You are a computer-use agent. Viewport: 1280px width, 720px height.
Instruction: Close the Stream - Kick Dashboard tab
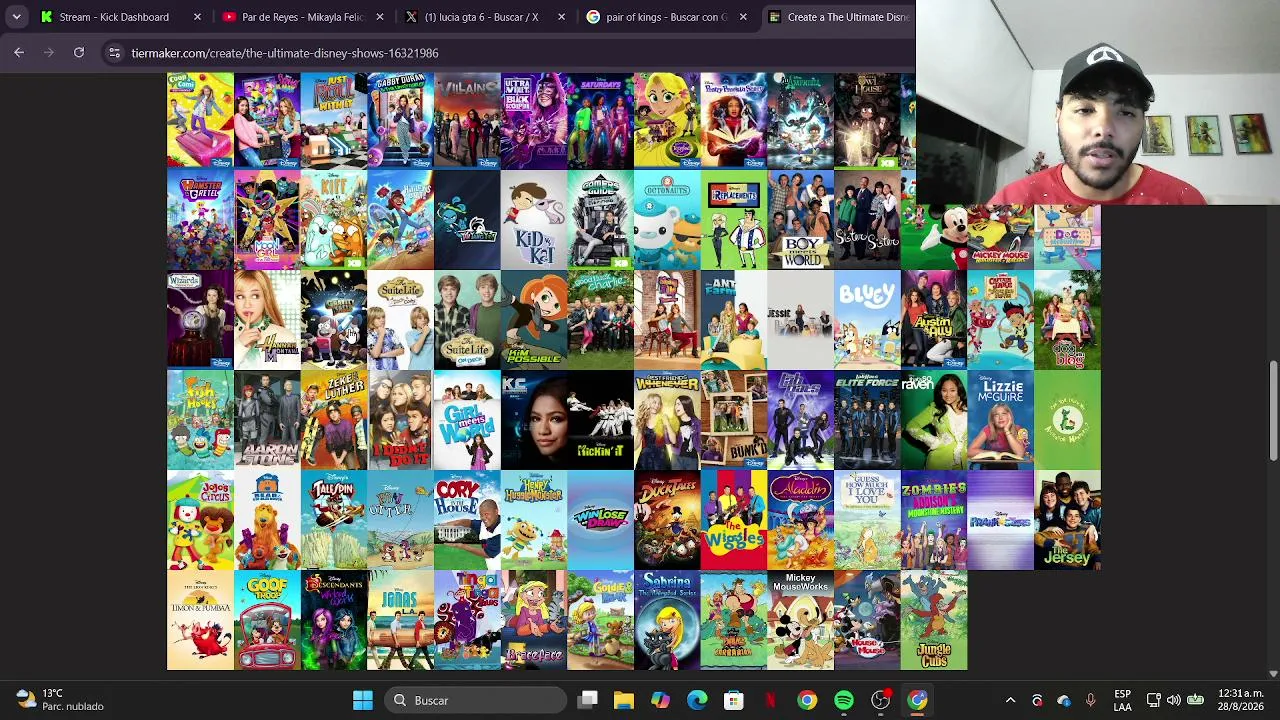coord(197,17)
